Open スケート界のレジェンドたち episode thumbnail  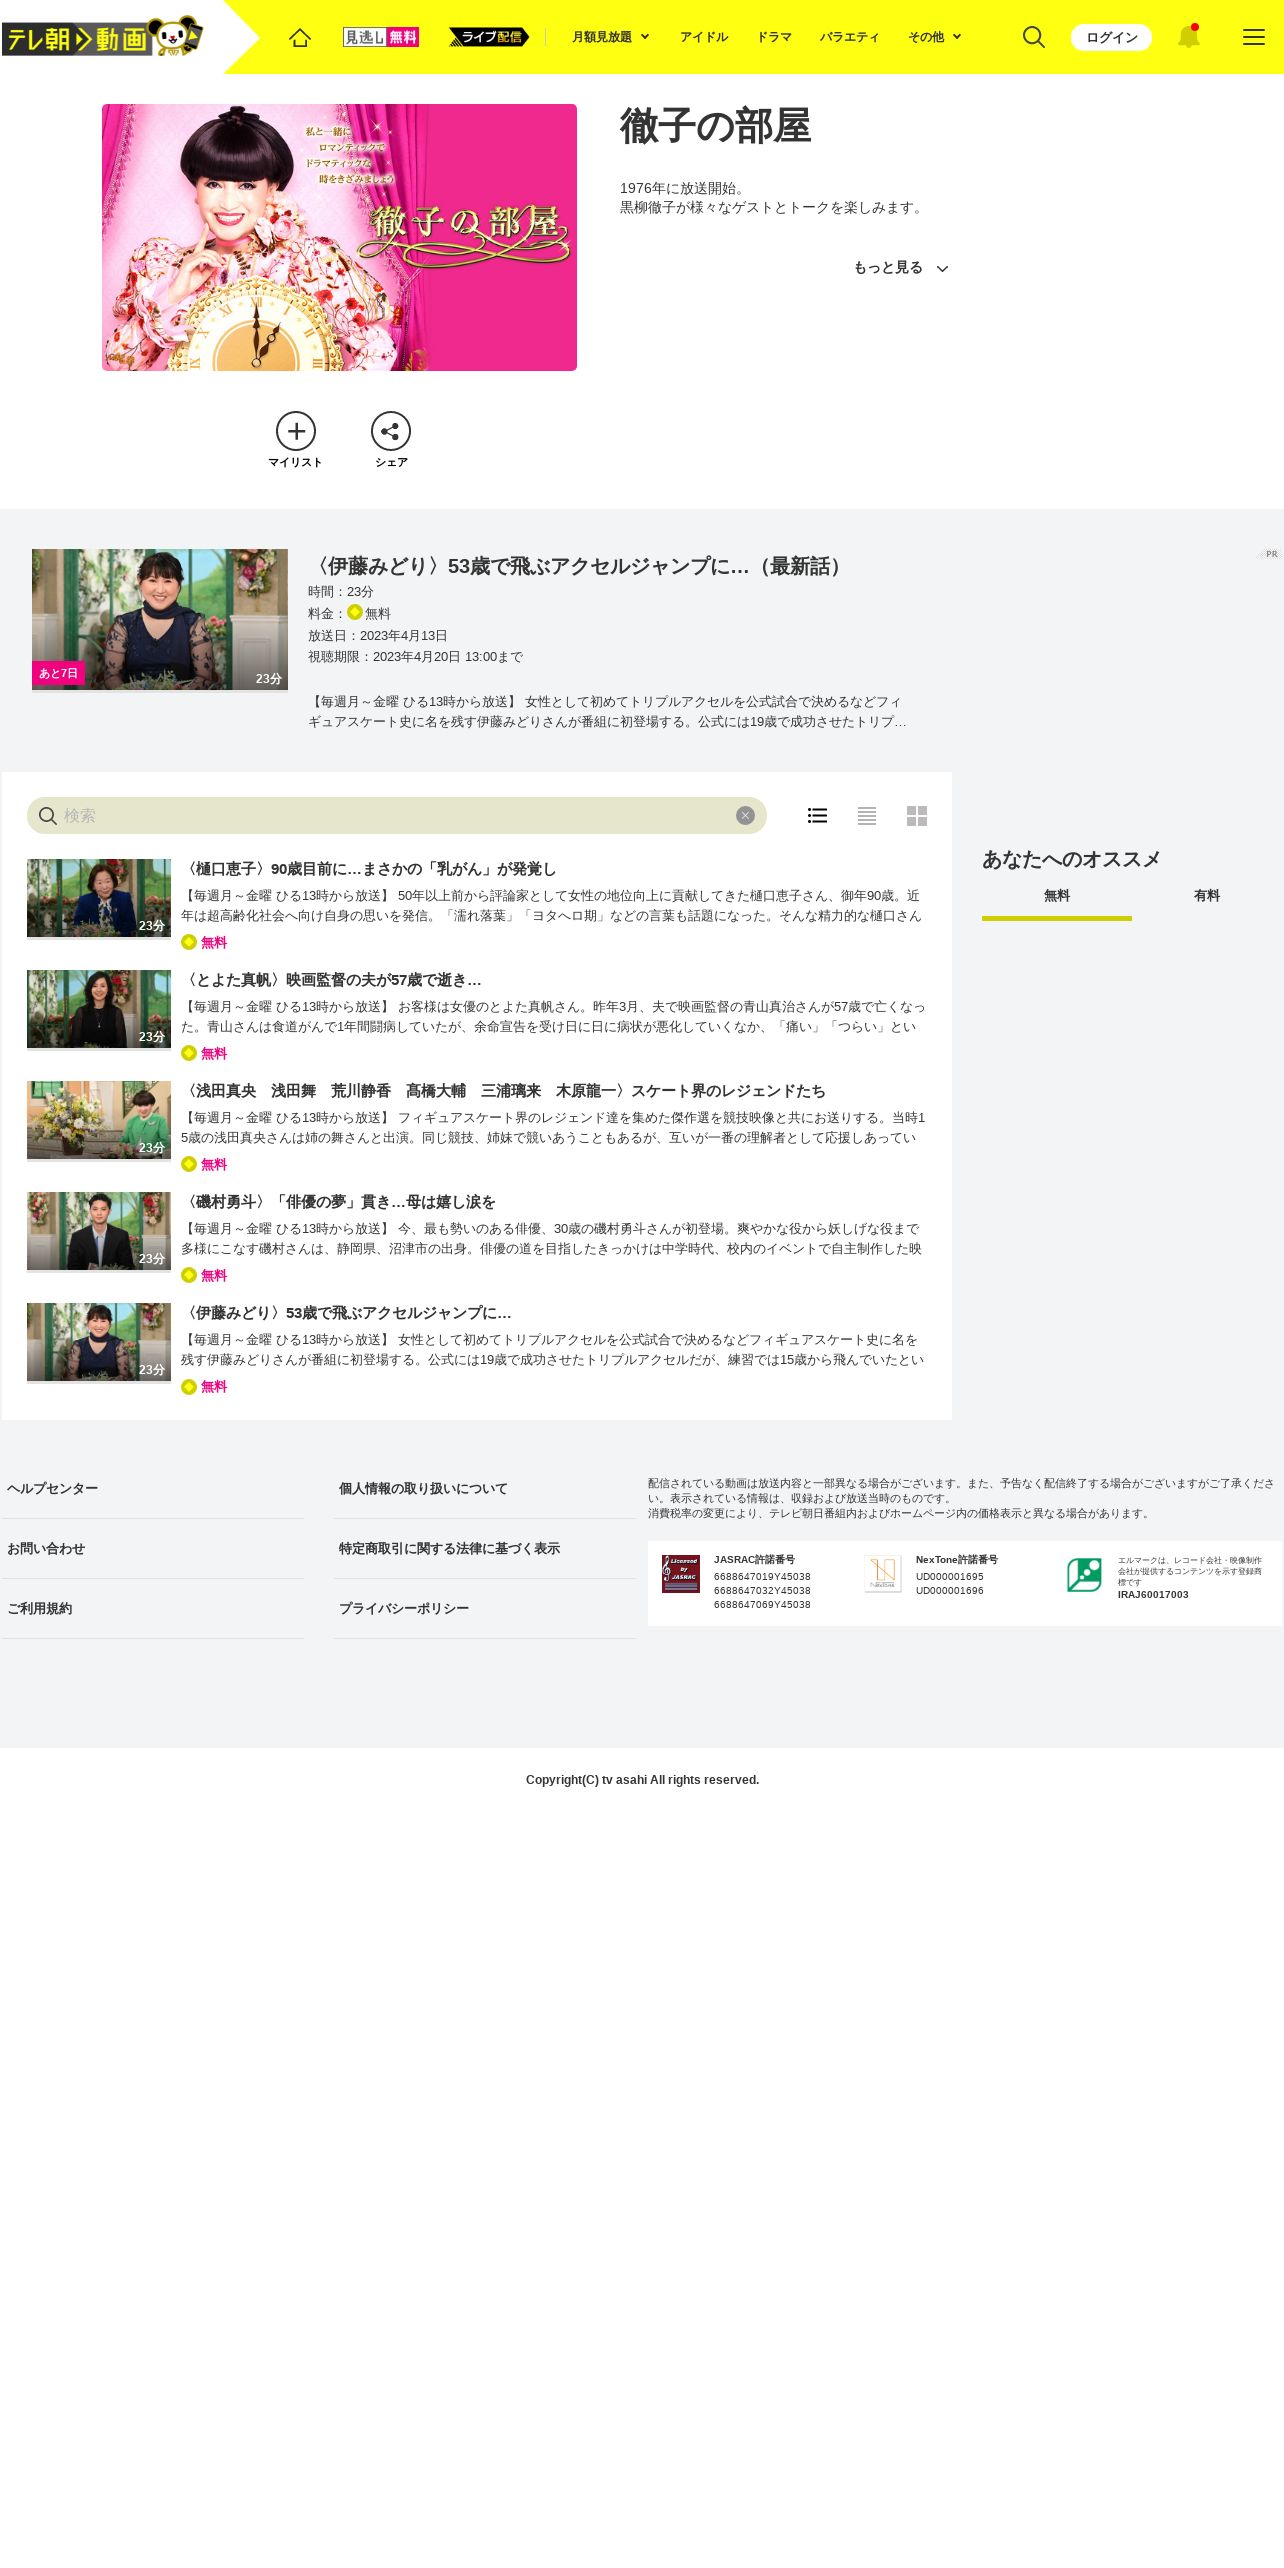pyautogui.click(x=99, y=1120)
